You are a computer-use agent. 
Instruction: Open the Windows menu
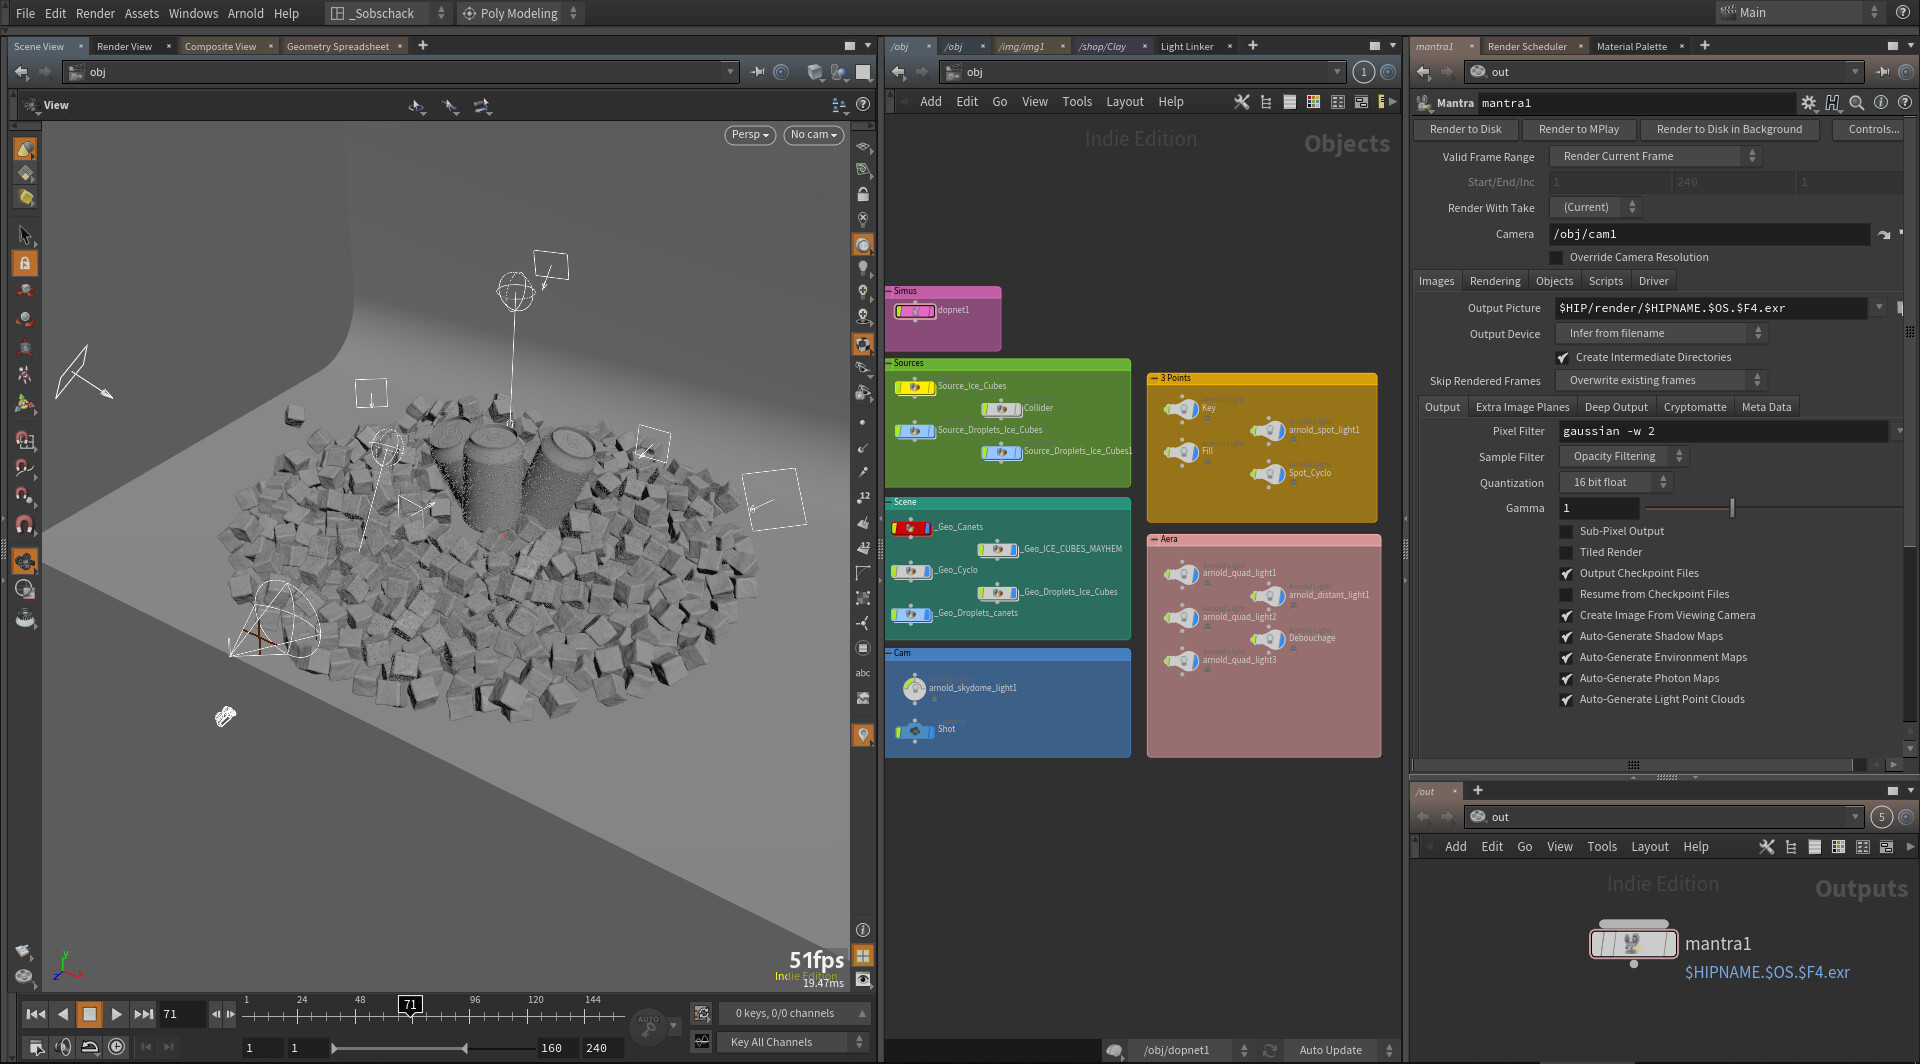tap(193, 13)
